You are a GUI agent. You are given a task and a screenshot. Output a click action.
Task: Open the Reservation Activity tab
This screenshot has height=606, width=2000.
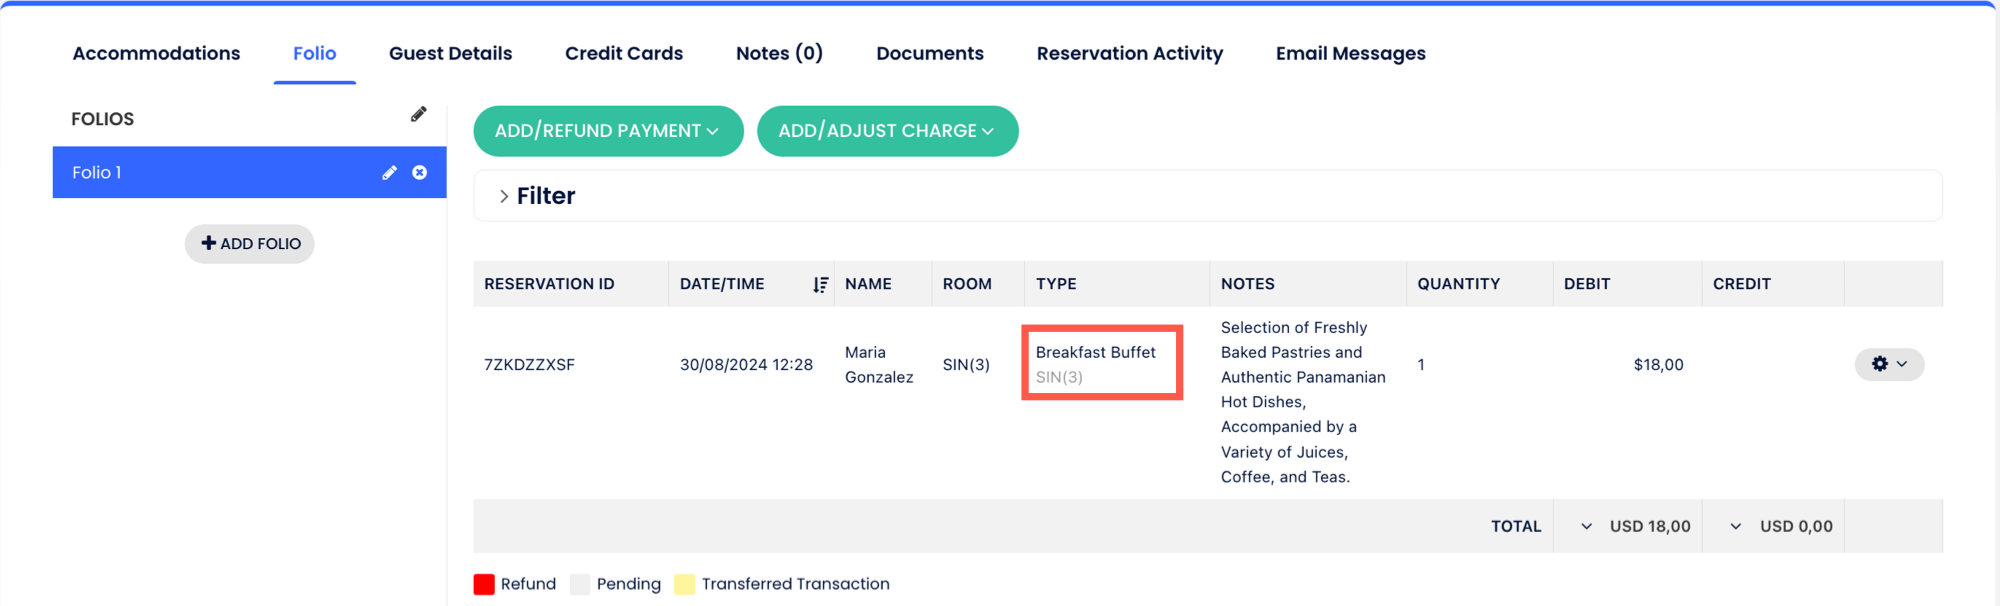pos(1130,53)
